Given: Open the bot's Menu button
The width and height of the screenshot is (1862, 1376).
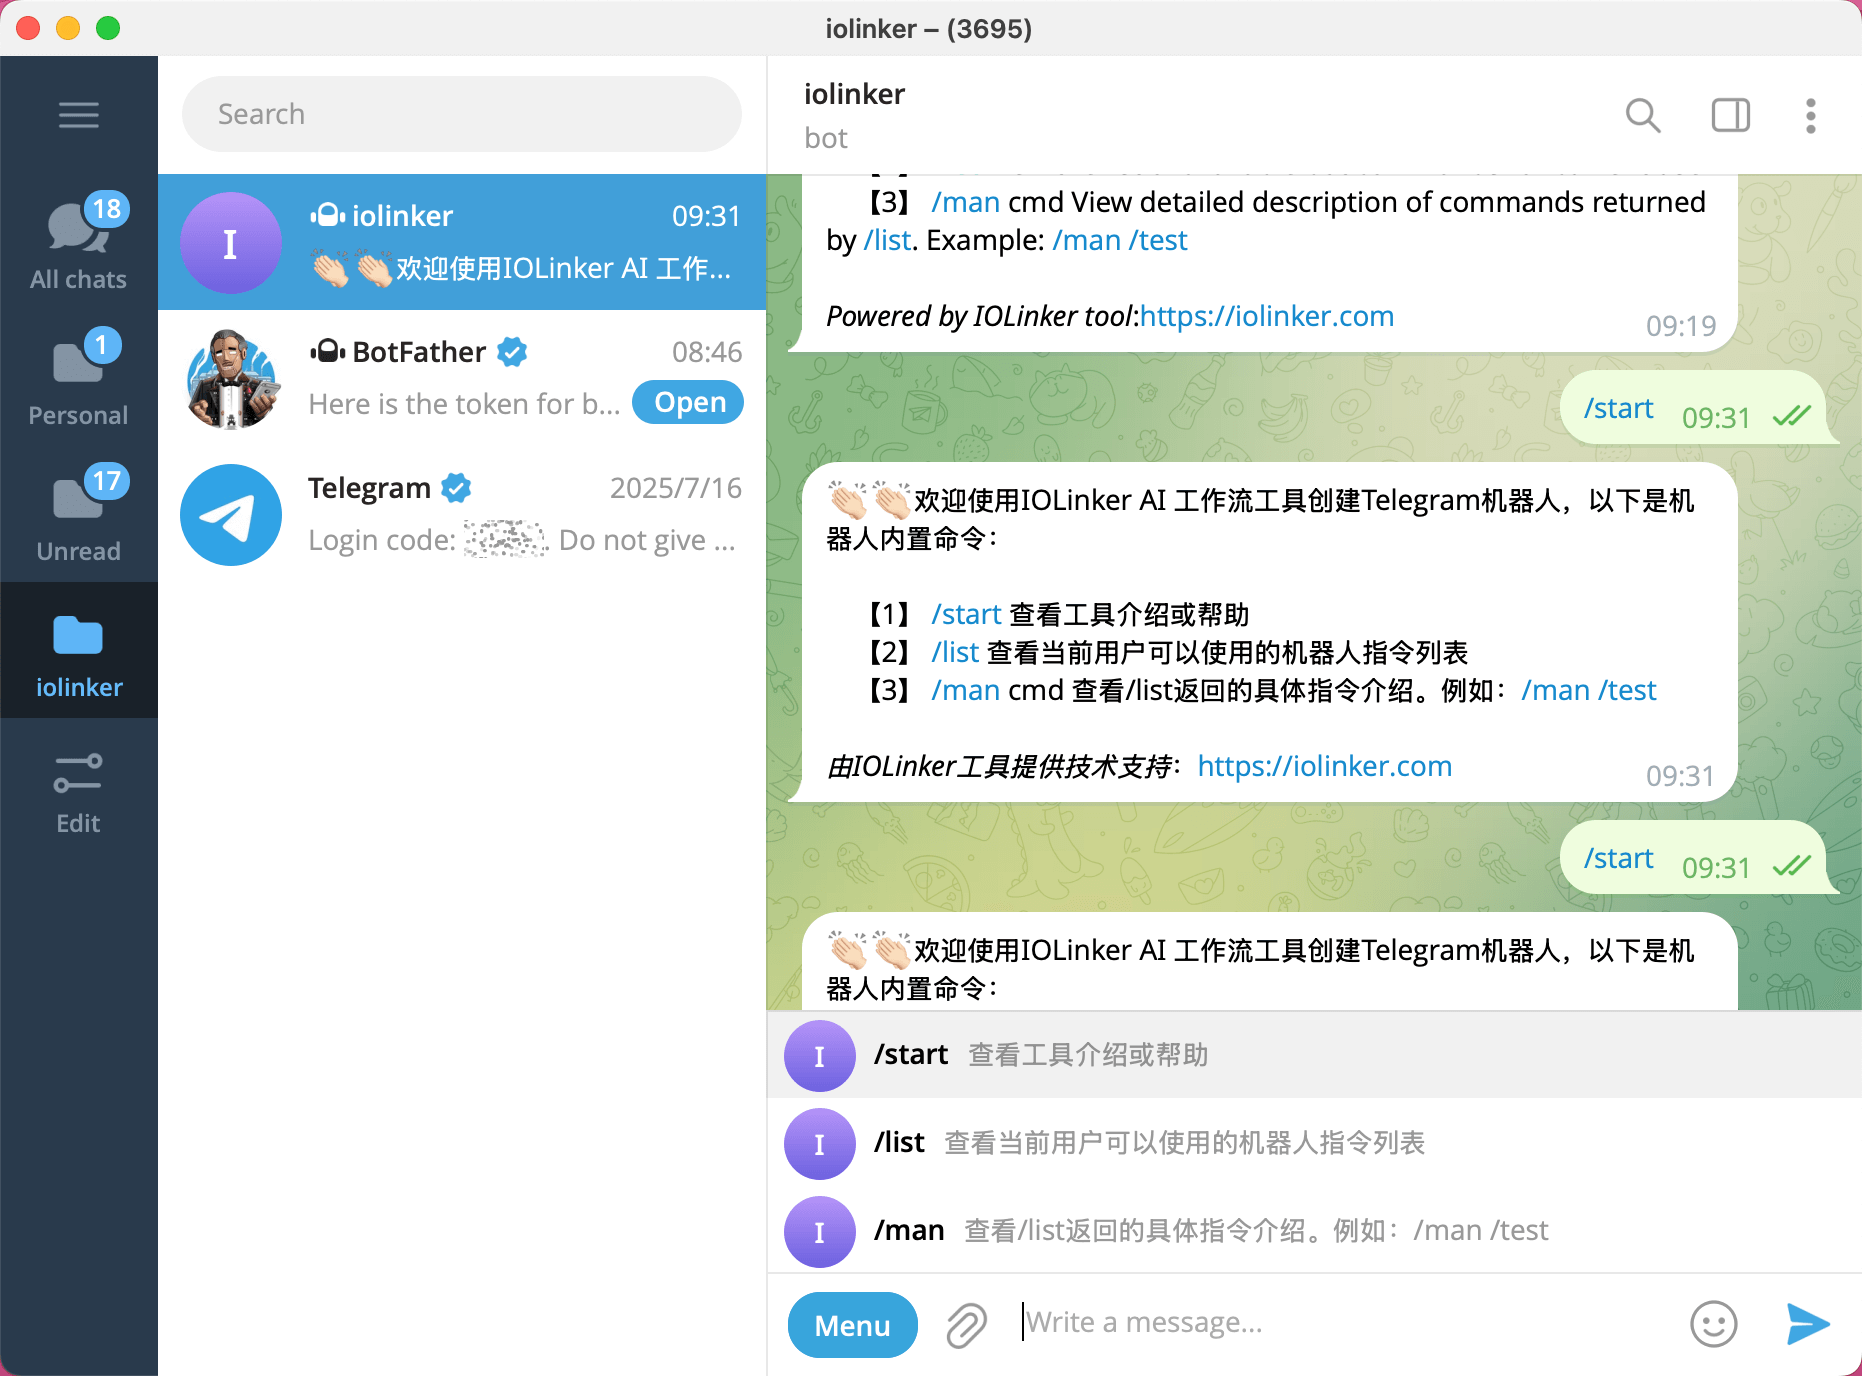Looking at the screenshot, I should click(852, 1323).
